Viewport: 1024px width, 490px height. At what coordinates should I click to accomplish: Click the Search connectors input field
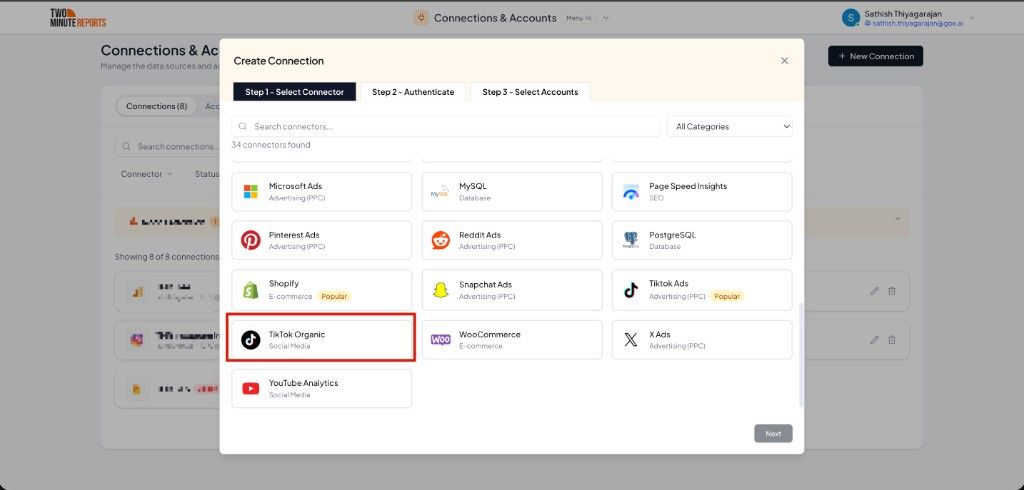point(446,127)
